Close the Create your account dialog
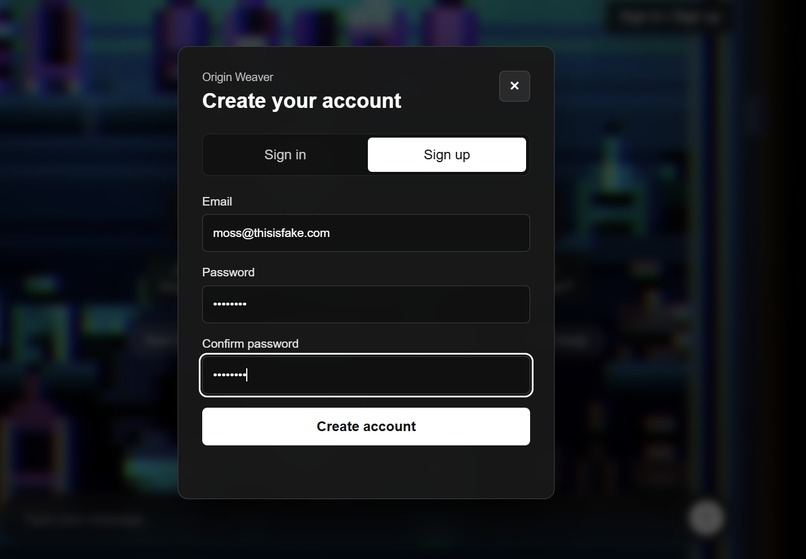Viewport: 806px width, 559px height. [514, 86]
